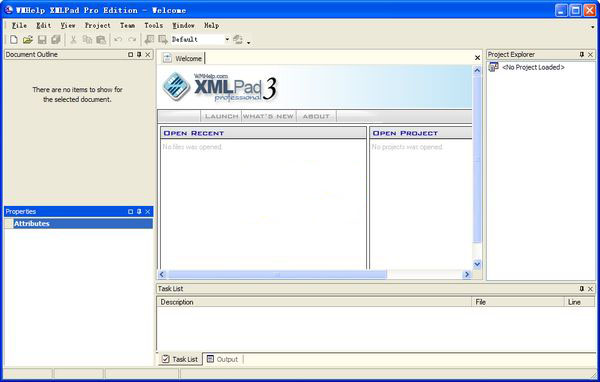Image resolution: width=600 pixels, height=382 pixels.
Task: Float the Document Outline panel
Action: (x=130, y=55)
